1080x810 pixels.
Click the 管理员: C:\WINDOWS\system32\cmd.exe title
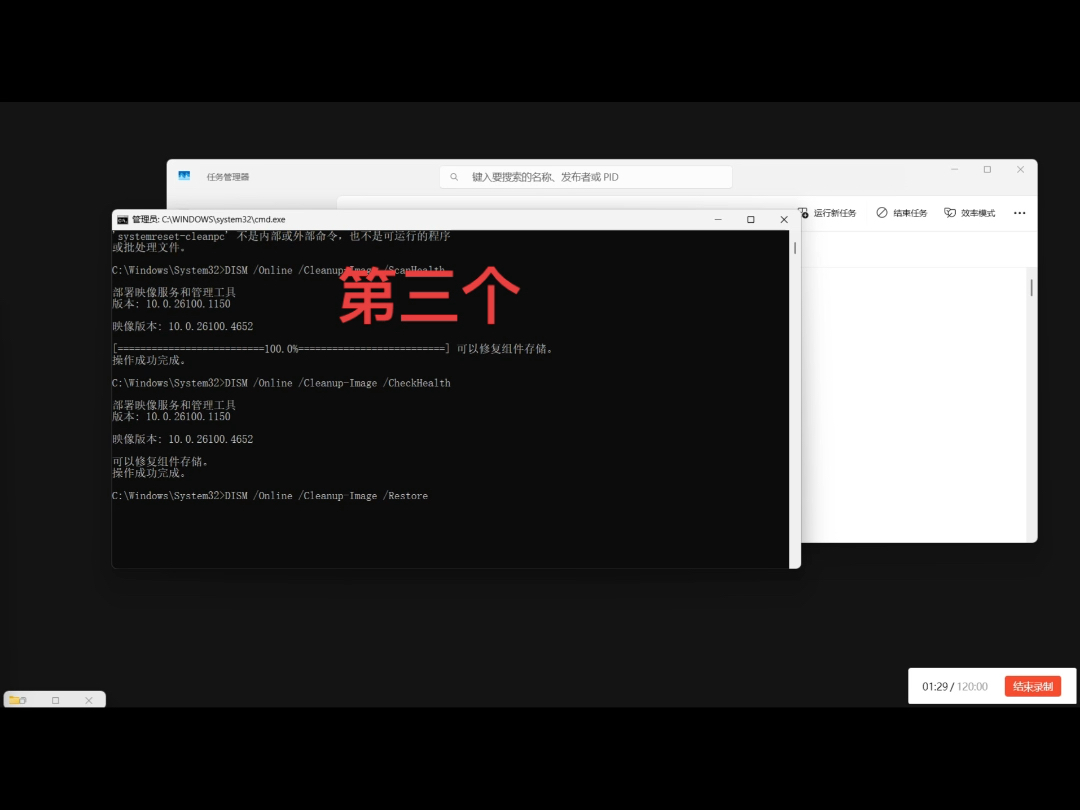(209, 220)
